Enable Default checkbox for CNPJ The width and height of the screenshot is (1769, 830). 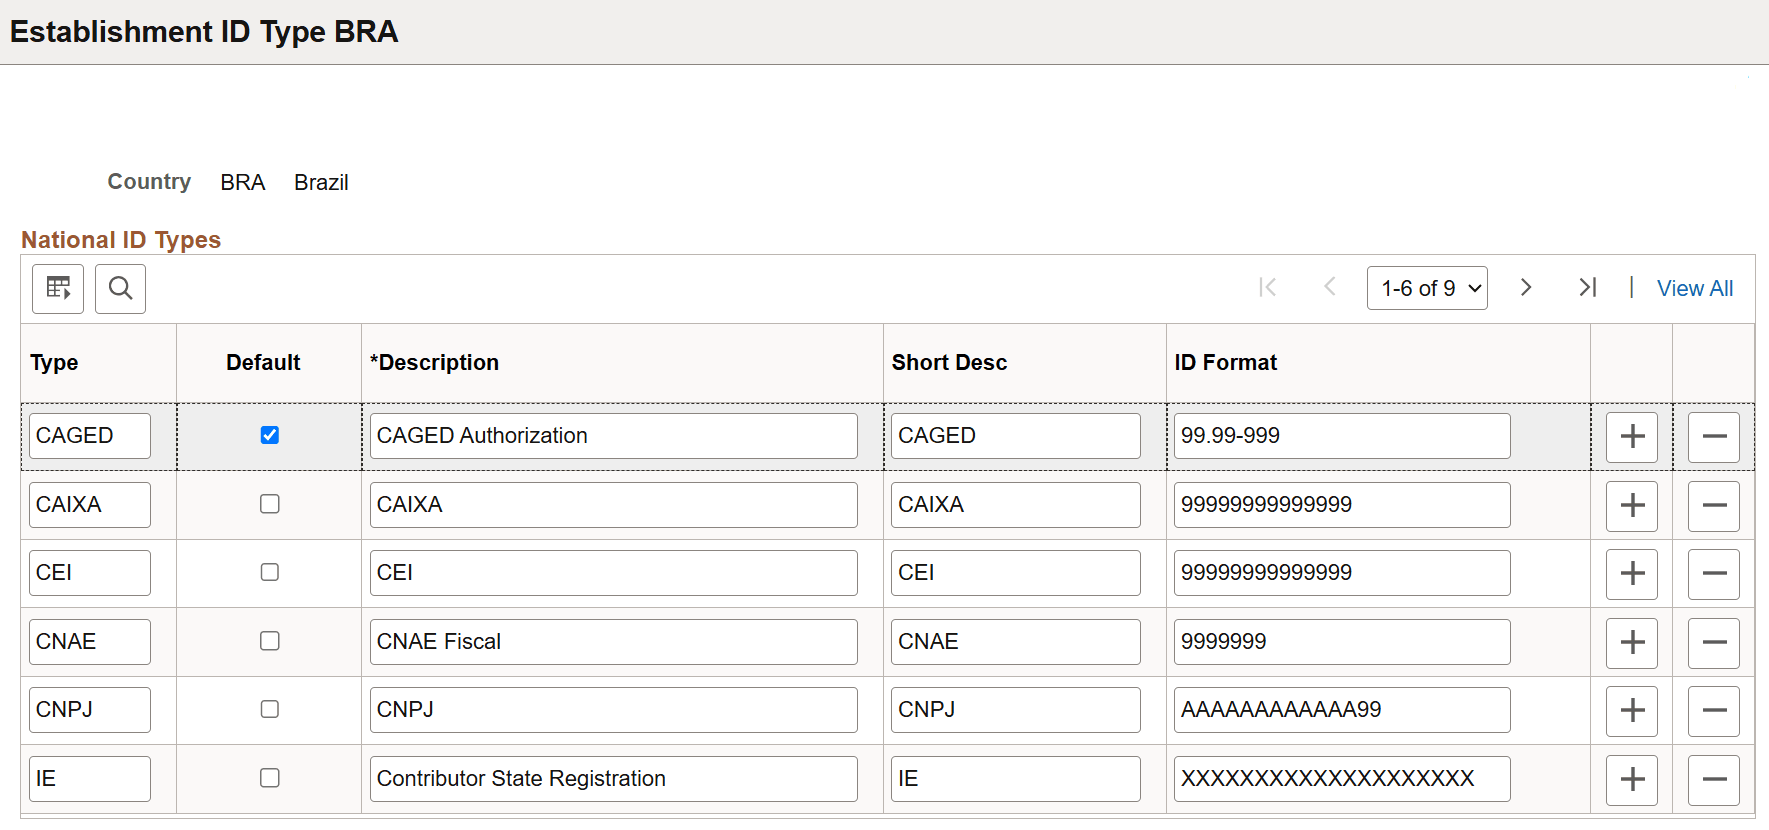(270, 709)
